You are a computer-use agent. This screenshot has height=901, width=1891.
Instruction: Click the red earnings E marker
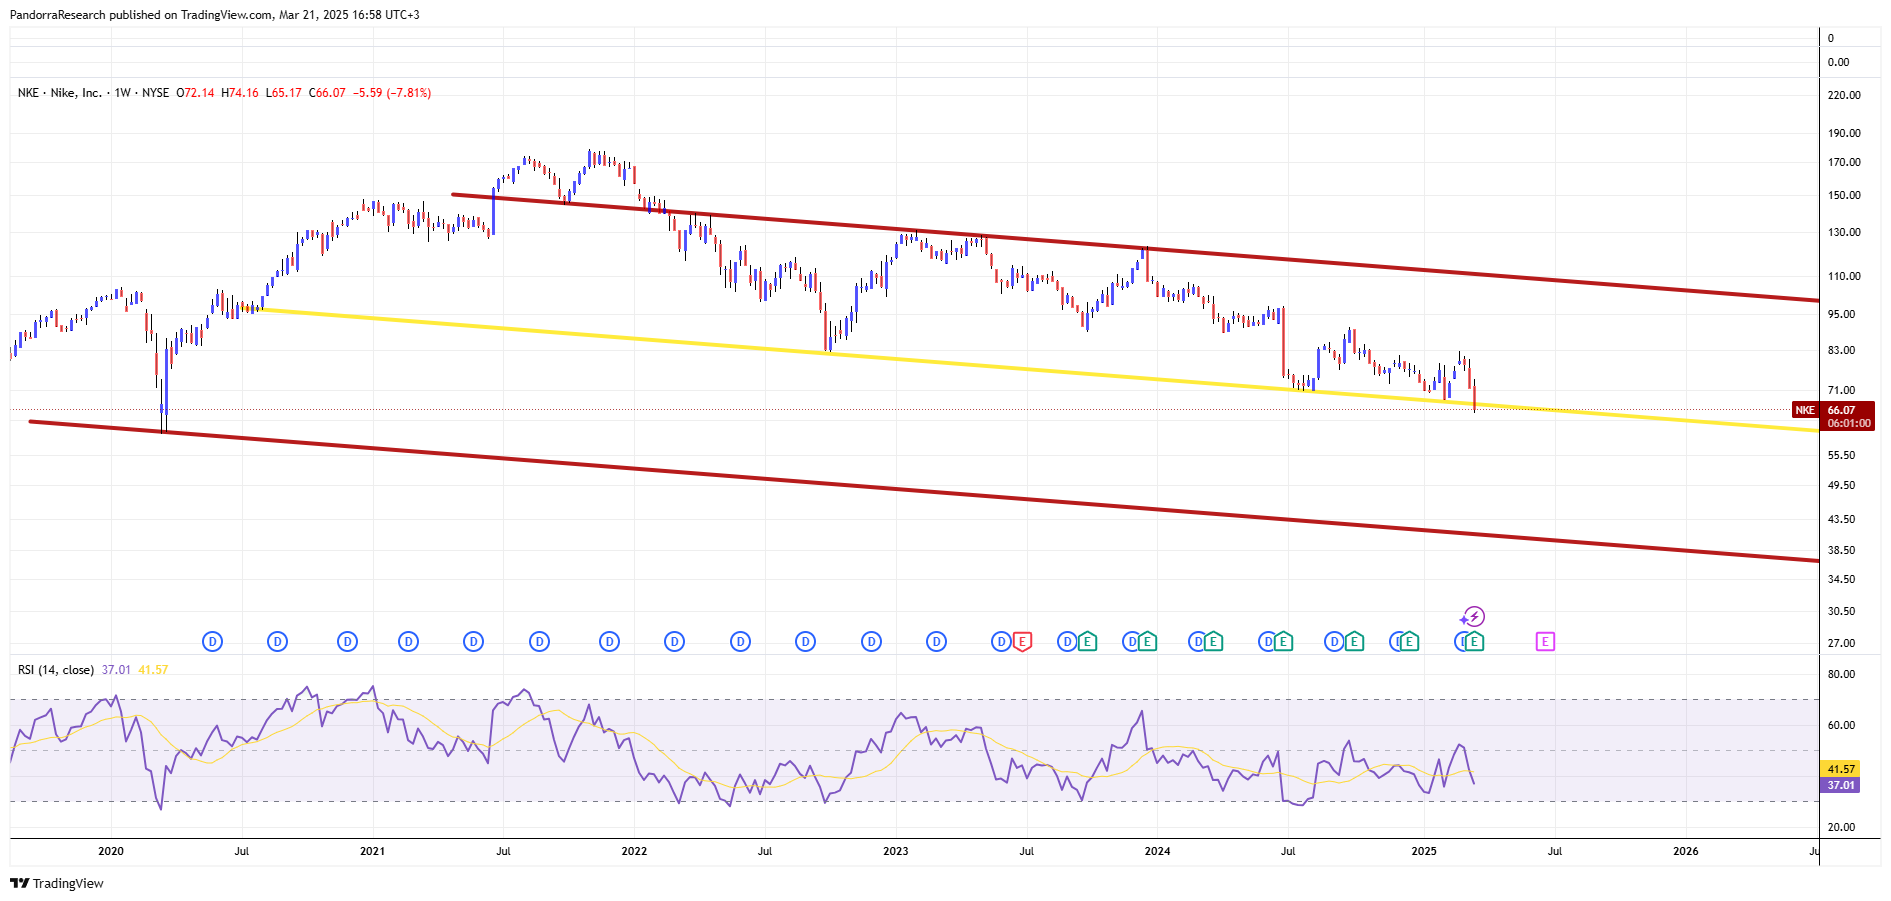1022,641
